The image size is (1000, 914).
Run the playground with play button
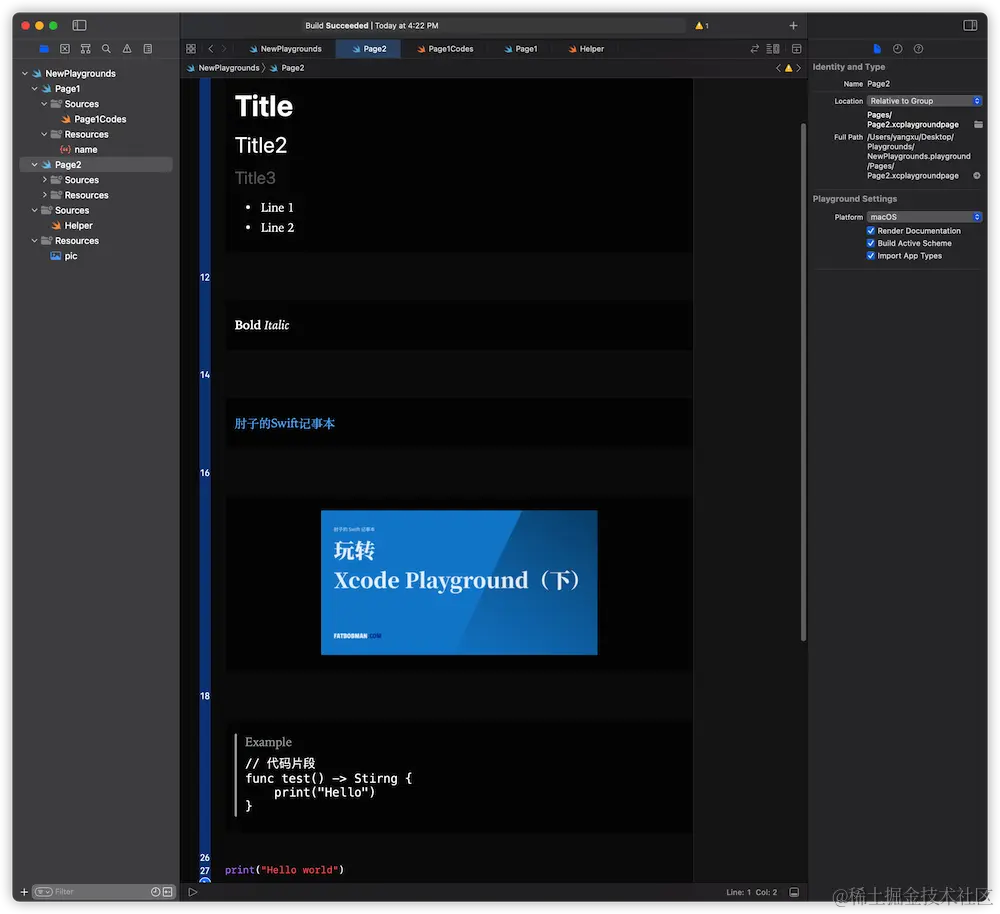point(193,892)
